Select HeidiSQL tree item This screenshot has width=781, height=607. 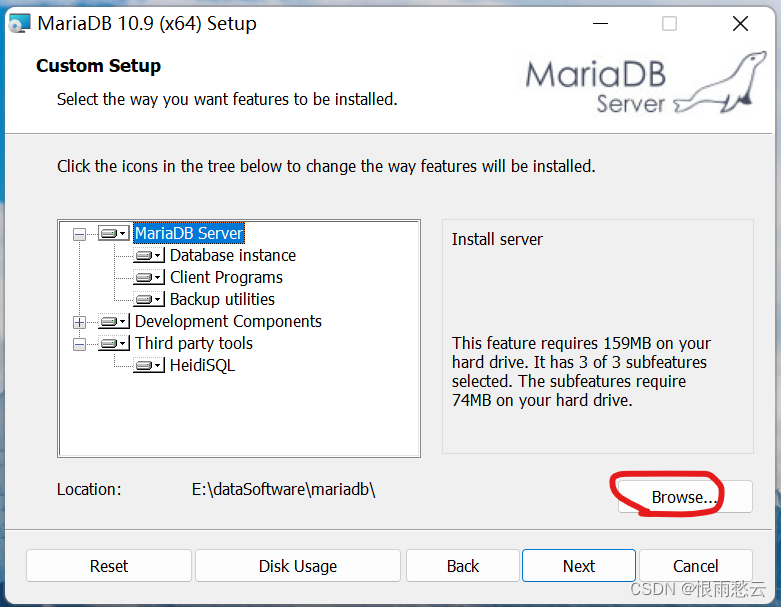202,365
